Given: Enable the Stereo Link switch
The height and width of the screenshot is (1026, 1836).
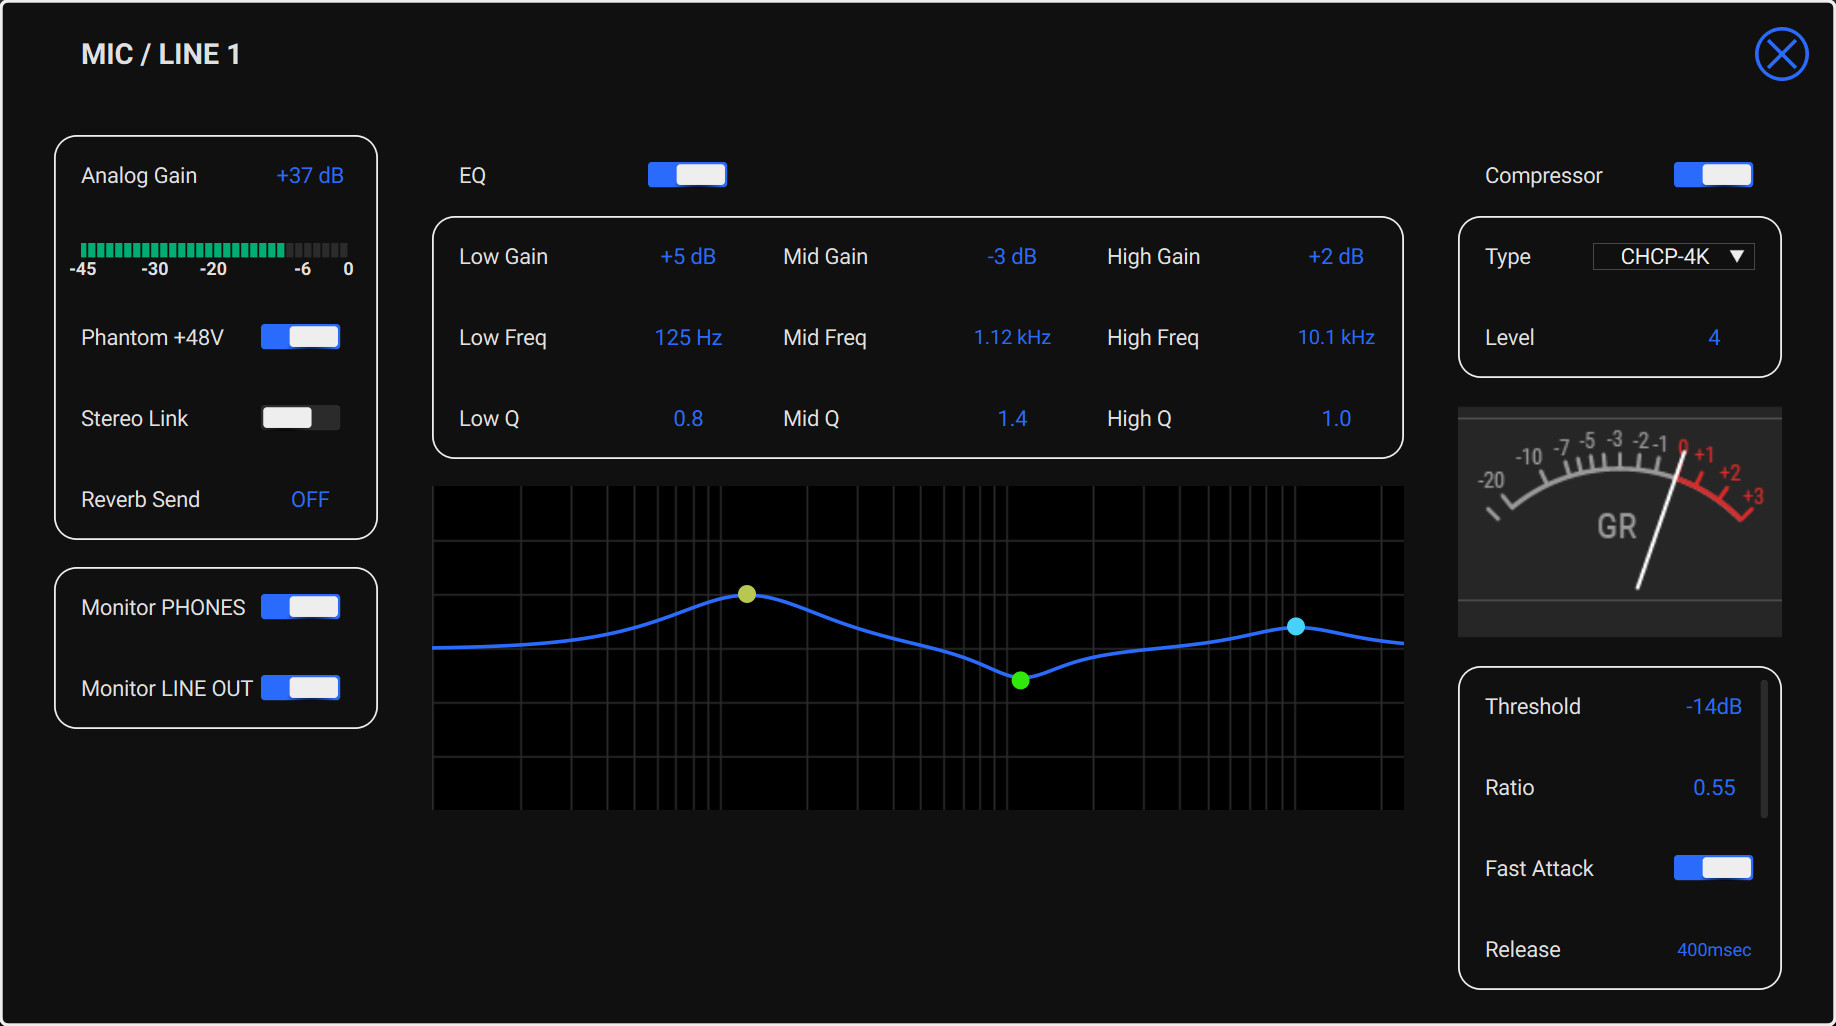Looking at the screenshot, I should (300, 418).
